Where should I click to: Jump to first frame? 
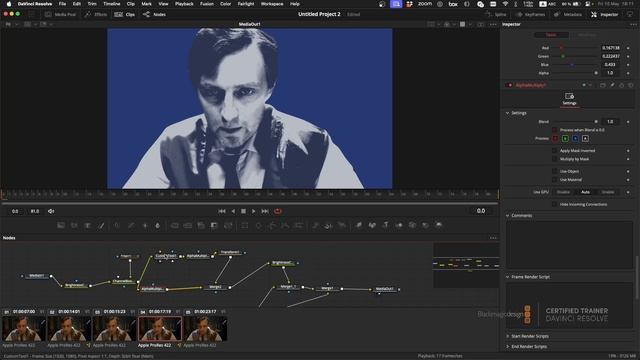pyautogui.click(x=222, y=211)
